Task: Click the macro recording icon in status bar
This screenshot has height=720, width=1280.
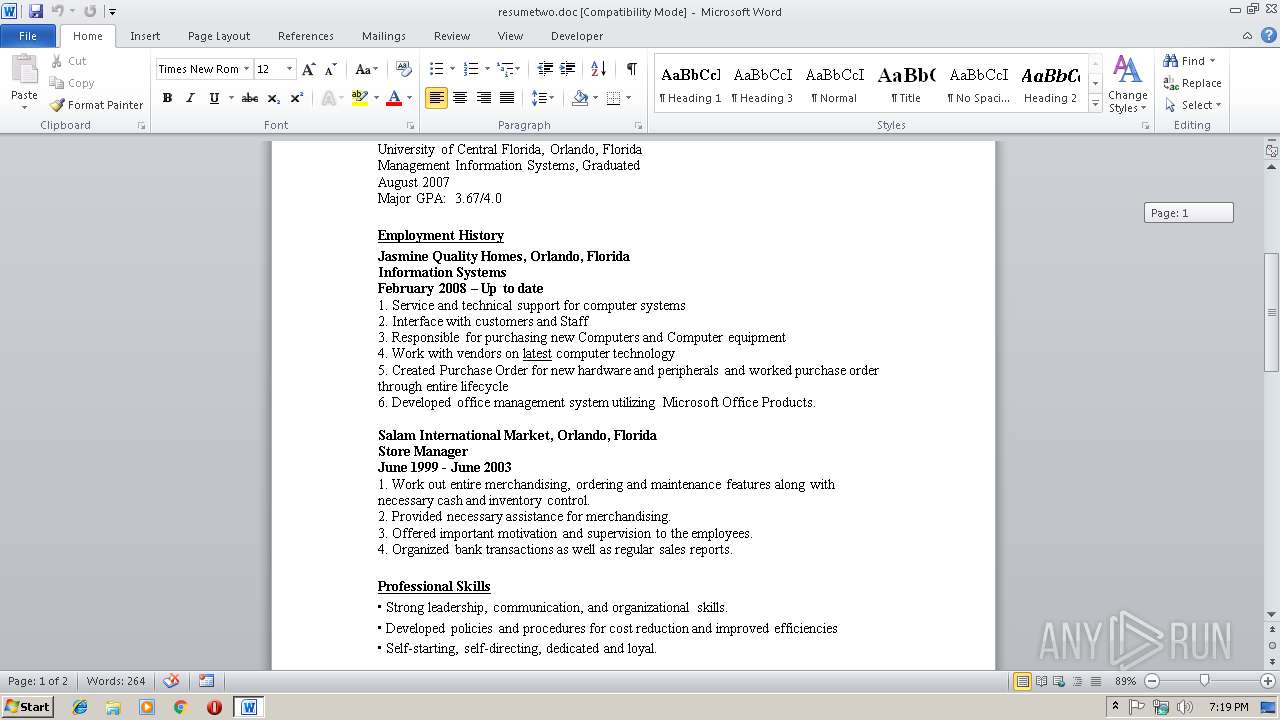Action: (x=206, y=681)
